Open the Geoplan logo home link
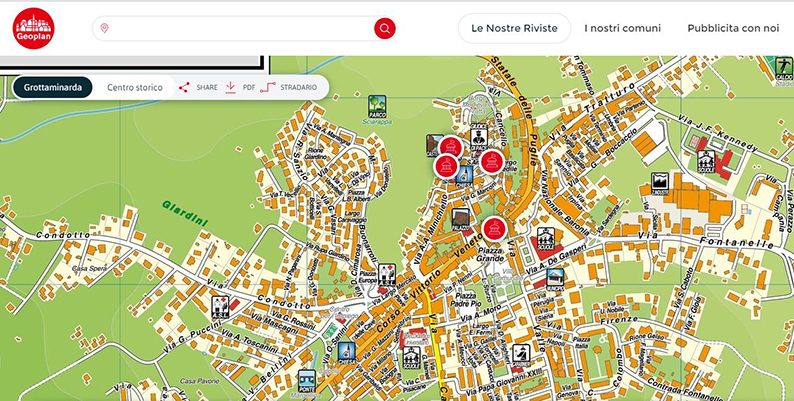 [x=33, y=28]
